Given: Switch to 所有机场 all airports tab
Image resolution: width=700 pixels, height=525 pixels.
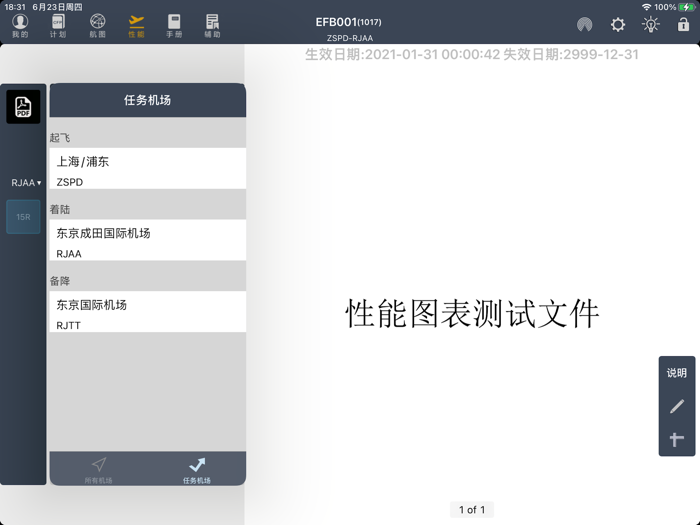Looking at the screenshot, I should pyautogui.click(x=99, y=470).
